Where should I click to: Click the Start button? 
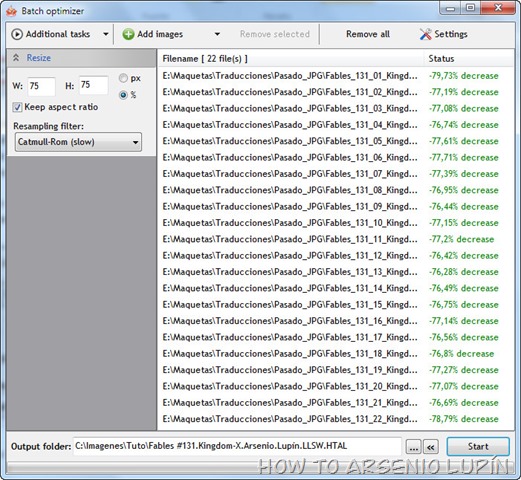click(478, 447)
